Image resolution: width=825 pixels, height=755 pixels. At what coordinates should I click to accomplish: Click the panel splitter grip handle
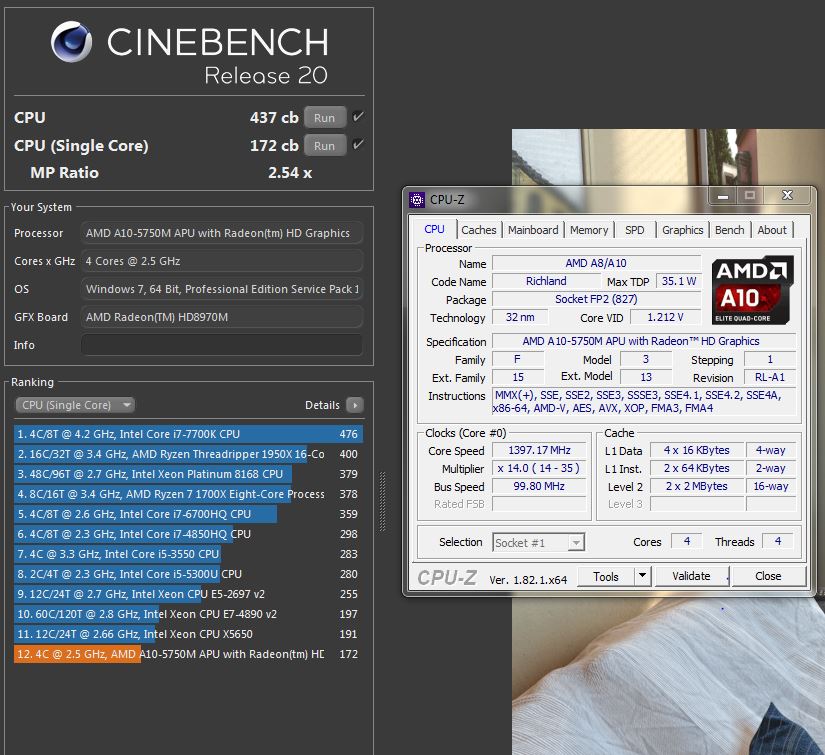[x=383, y=502]
